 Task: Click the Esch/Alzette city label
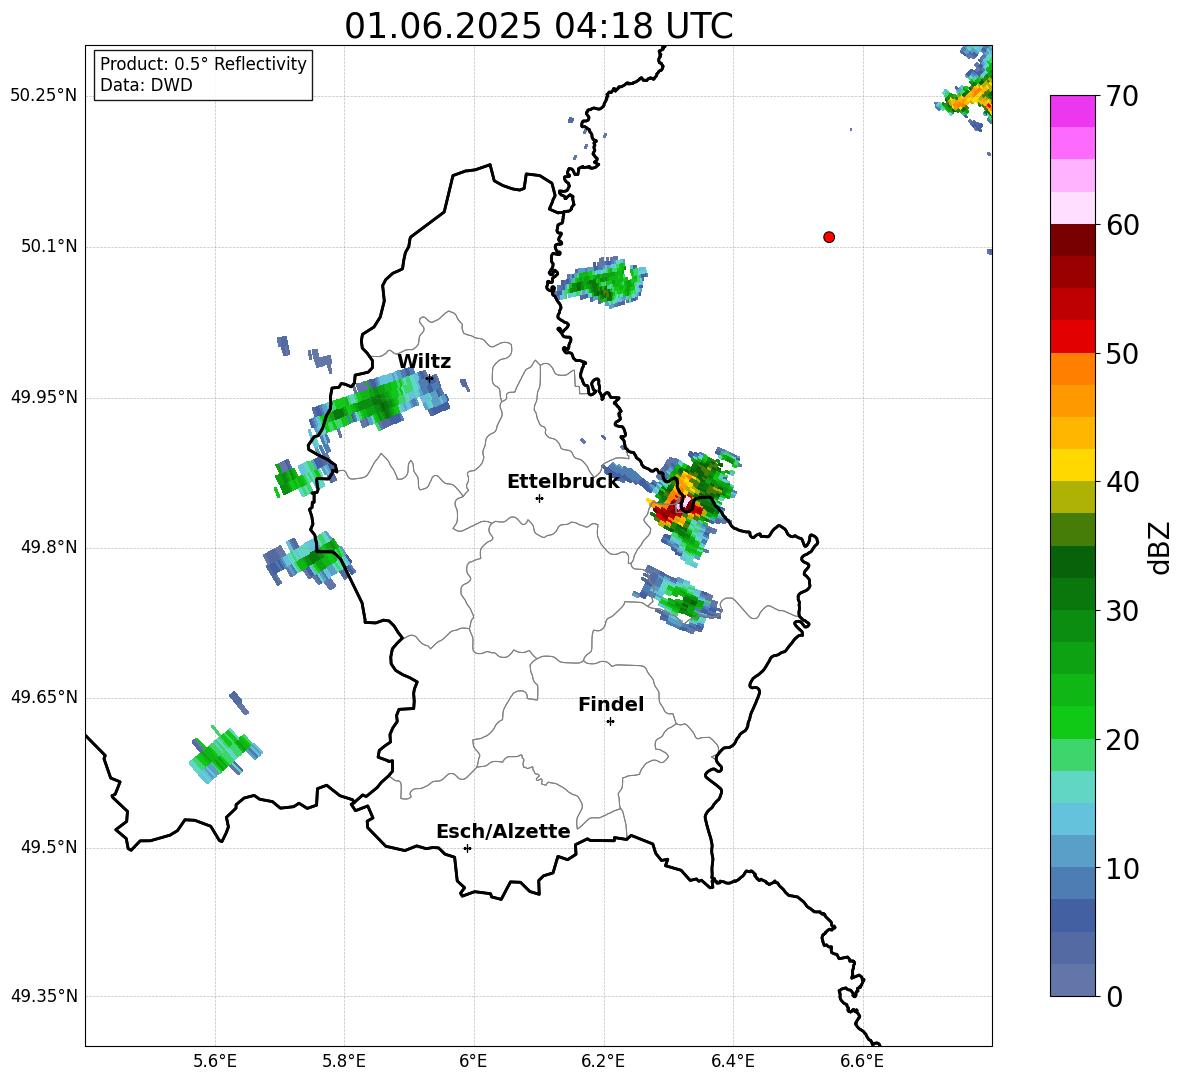[x=503, y=831]
